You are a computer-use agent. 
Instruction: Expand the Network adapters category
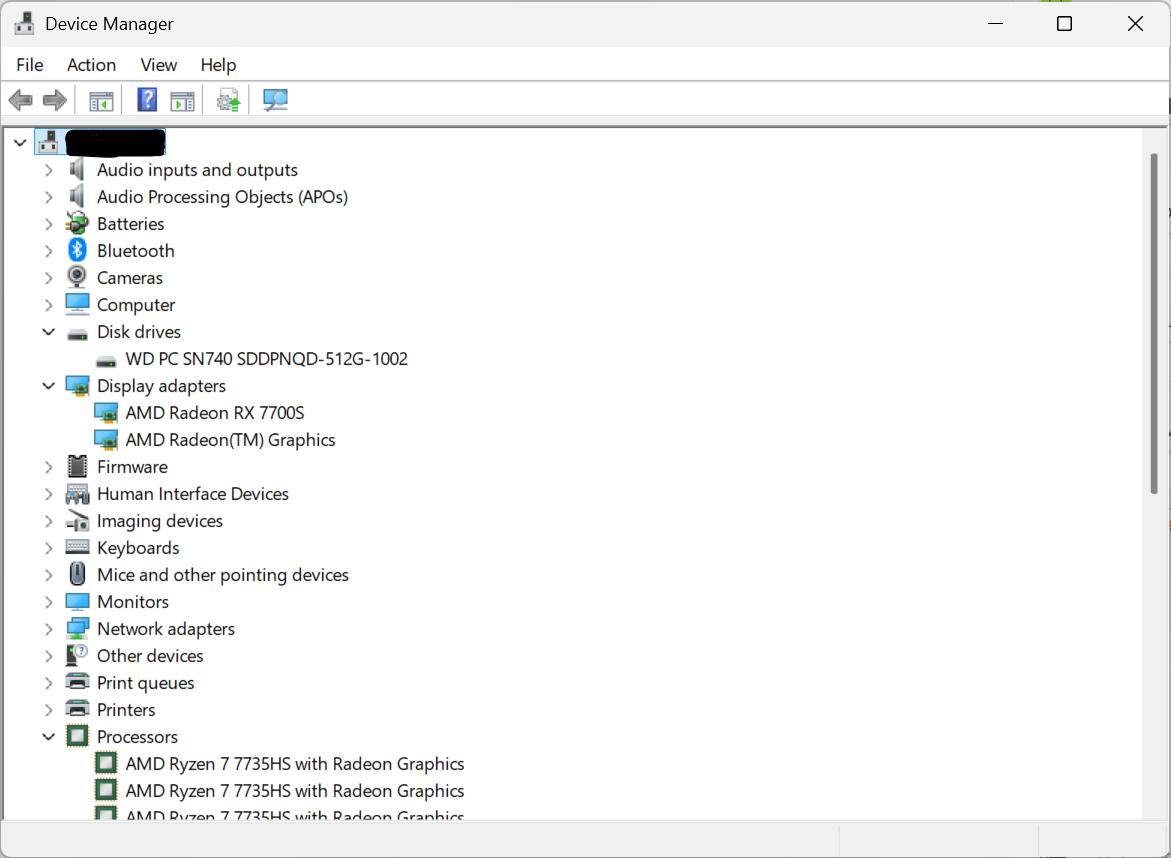coord(48,629)
